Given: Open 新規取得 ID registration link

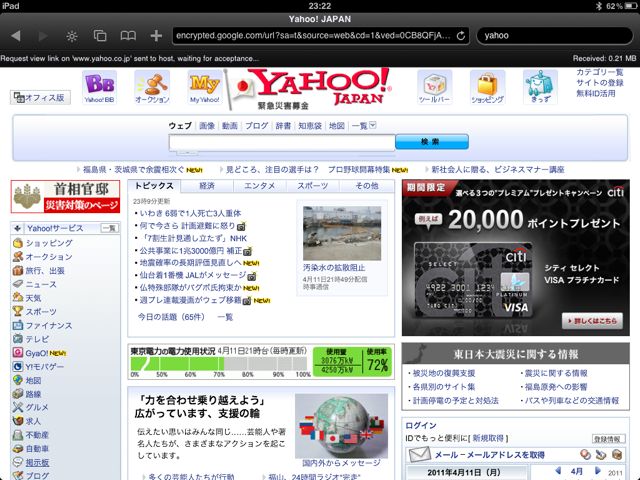Looking at the screenshot, I should tap(488, 438).
